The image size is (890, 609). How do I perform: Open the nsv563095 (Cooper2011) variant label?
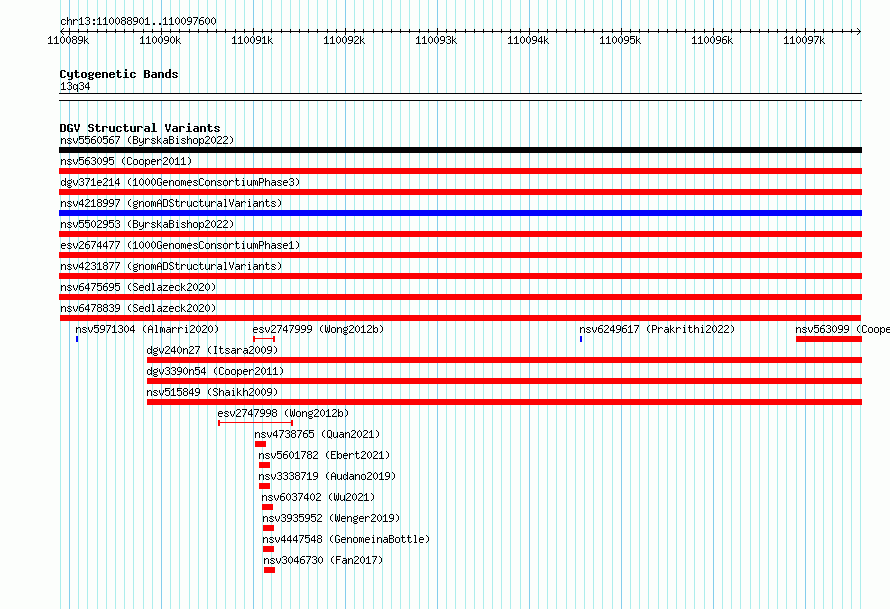(x=126, y=161)
